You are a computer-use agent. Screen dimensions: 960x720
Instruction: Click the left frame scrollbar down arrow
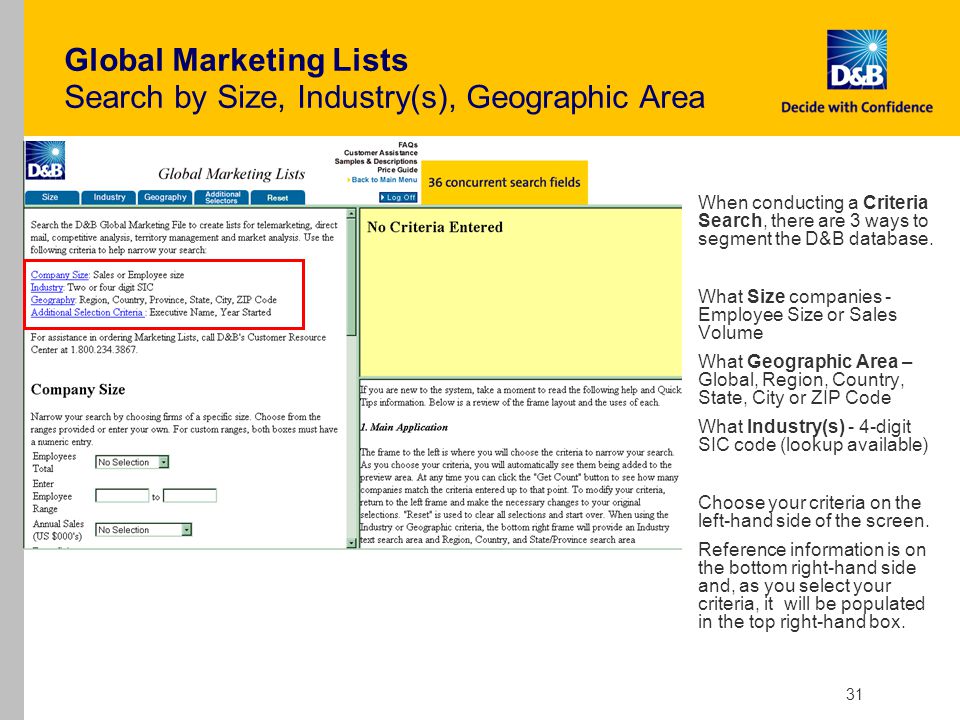coord(351,542)
